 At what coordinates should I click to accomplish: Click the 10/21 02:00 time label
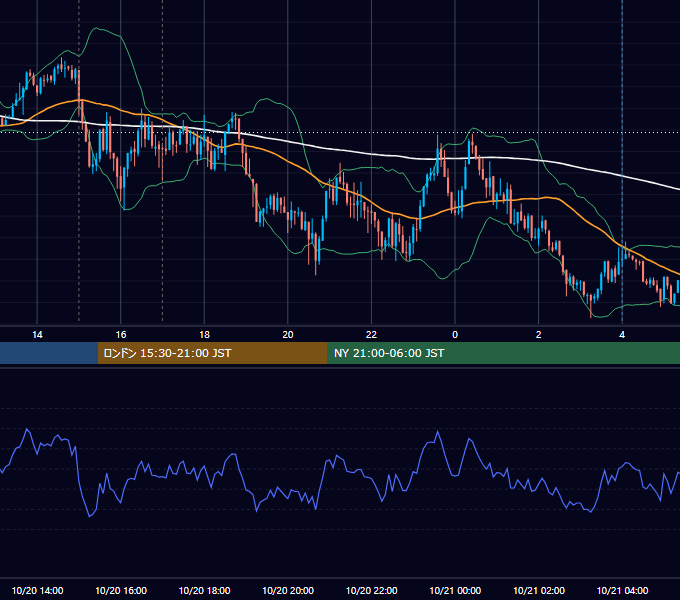539,590
